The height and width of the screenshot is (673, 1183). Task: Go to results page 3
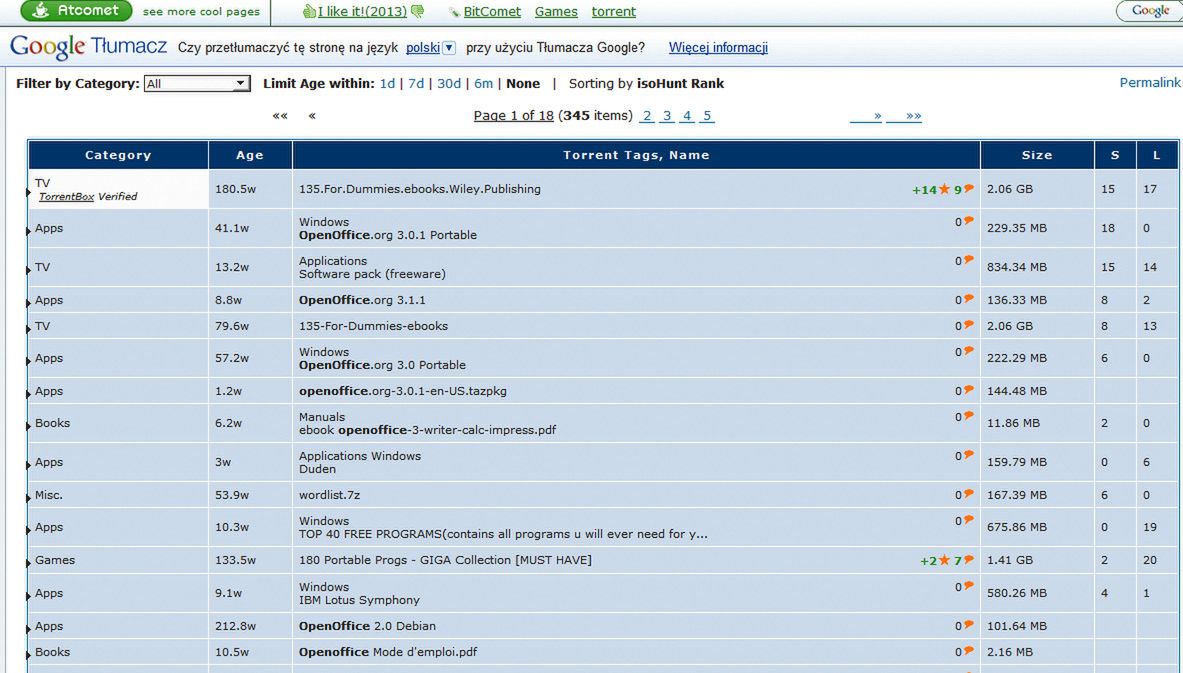coord(667,115)
